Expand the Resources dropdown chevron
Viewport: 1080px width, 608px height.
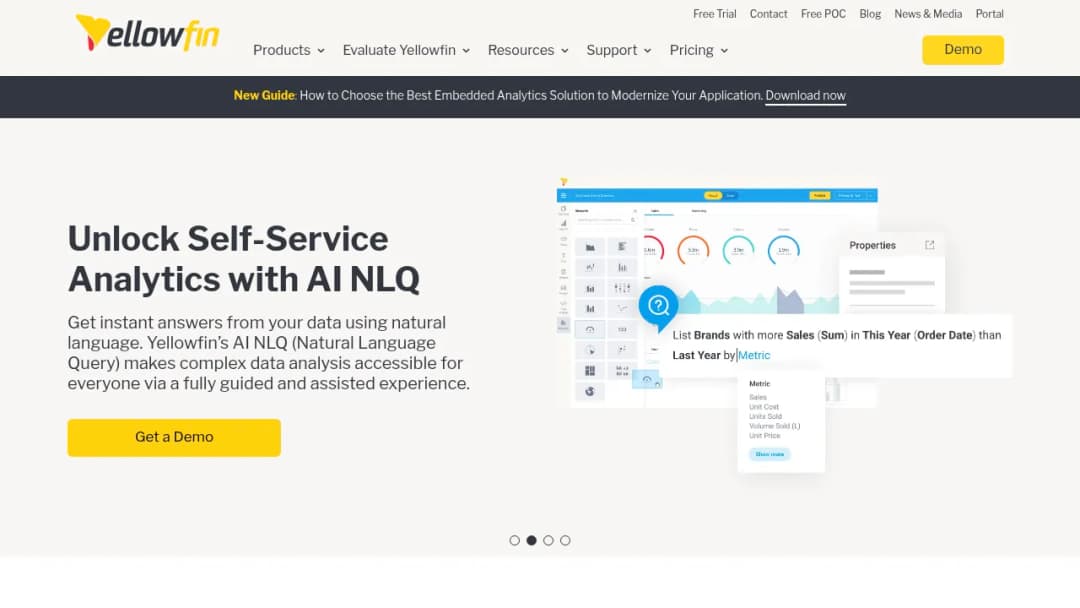[565, 51]
